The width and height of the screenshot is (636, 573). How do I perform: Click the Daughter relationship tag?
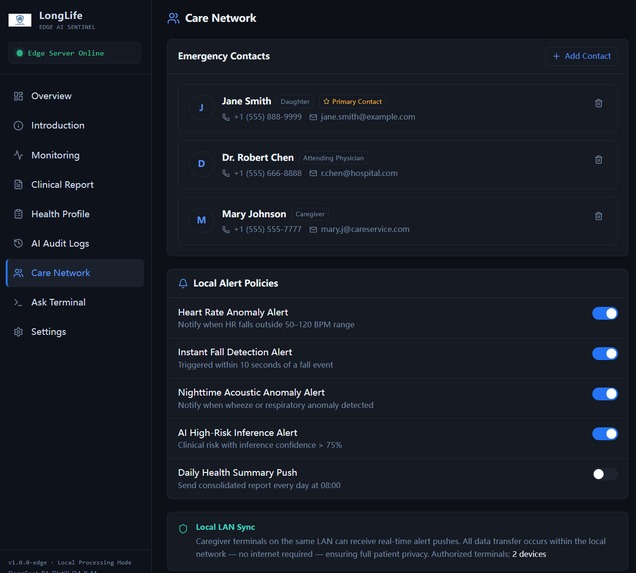point(295,101)
